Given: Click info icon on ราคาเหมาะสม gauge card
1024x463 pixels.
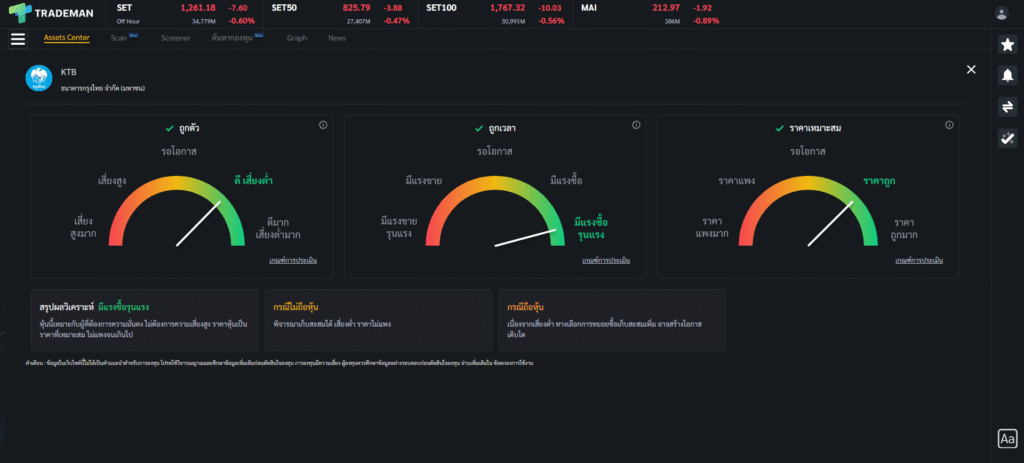Looking at the screenshot, I should [949, 125].
